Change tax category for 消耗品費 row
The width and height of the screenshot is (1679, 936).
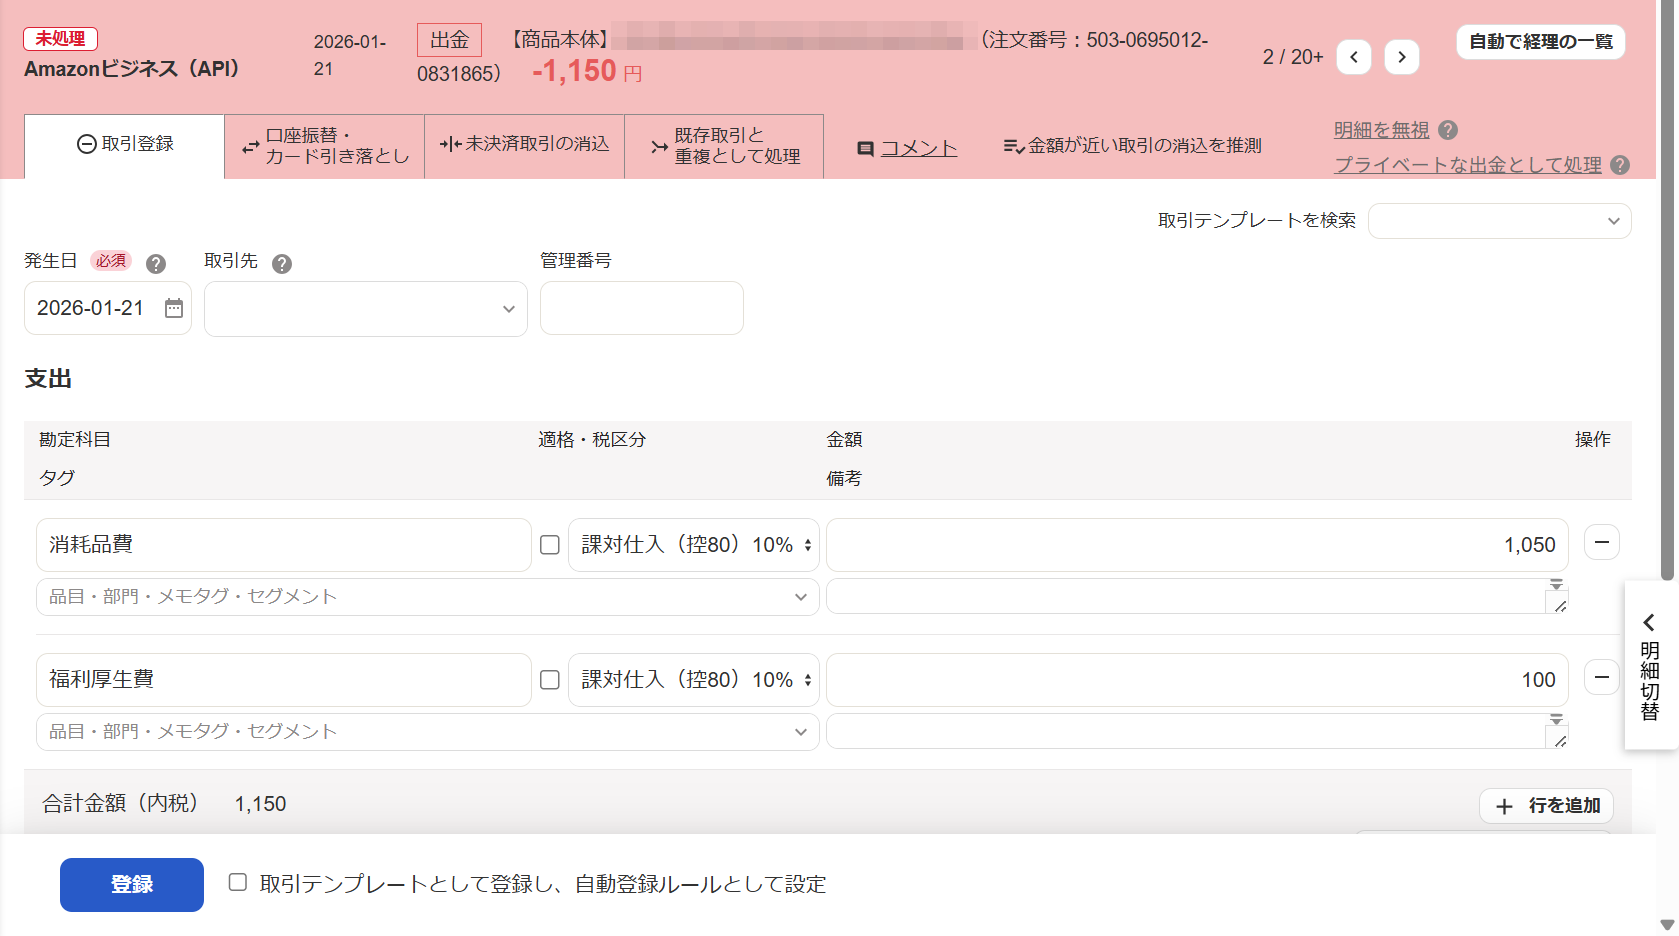(694, 545)
